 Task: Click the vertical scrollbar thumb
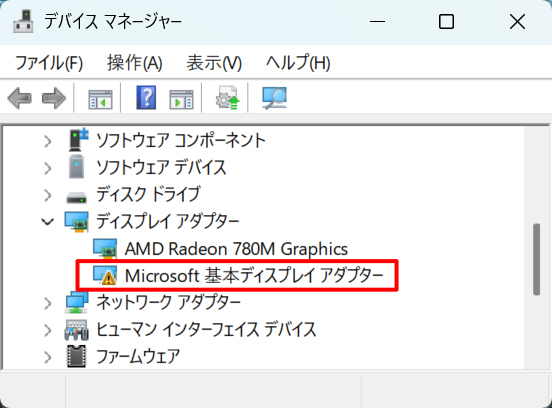[537, 259]
